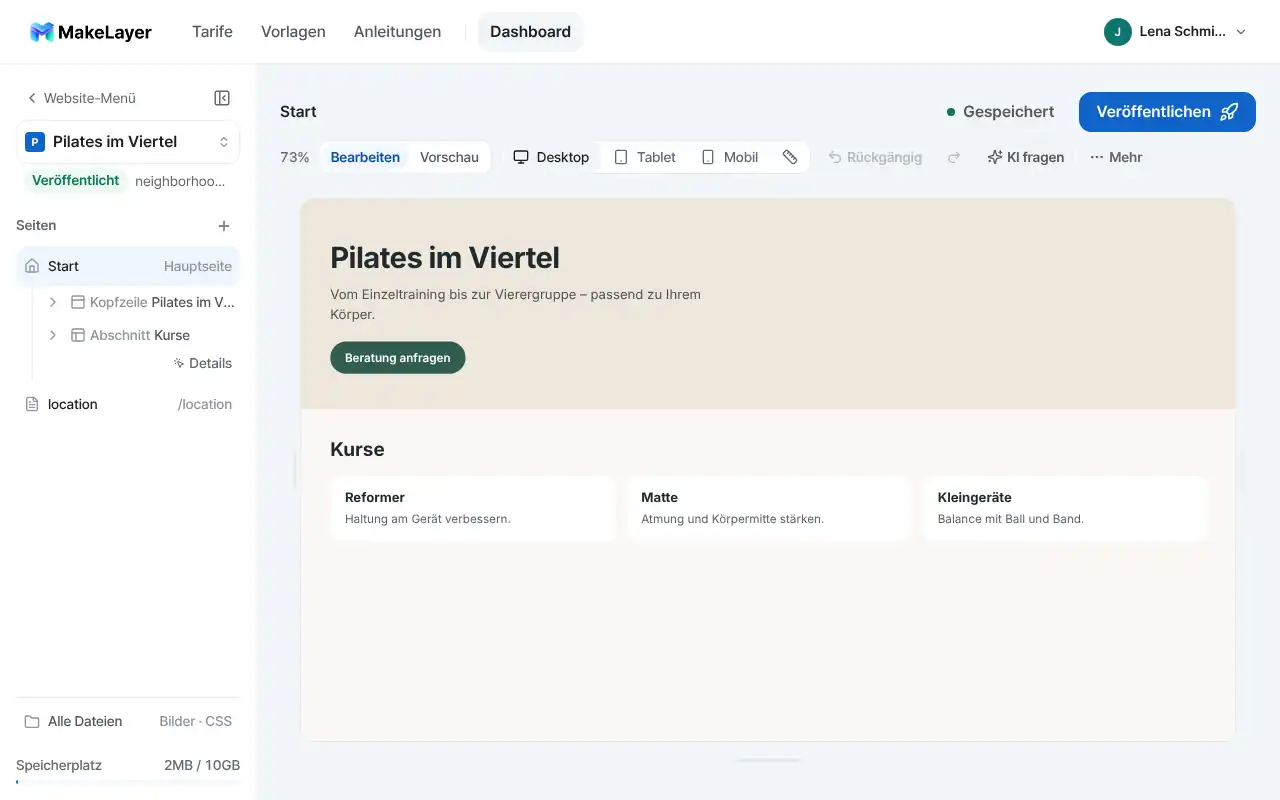Switch to Bearbeiten mode
Viewport: 1280px width, 800px height.
pos(365,157)
